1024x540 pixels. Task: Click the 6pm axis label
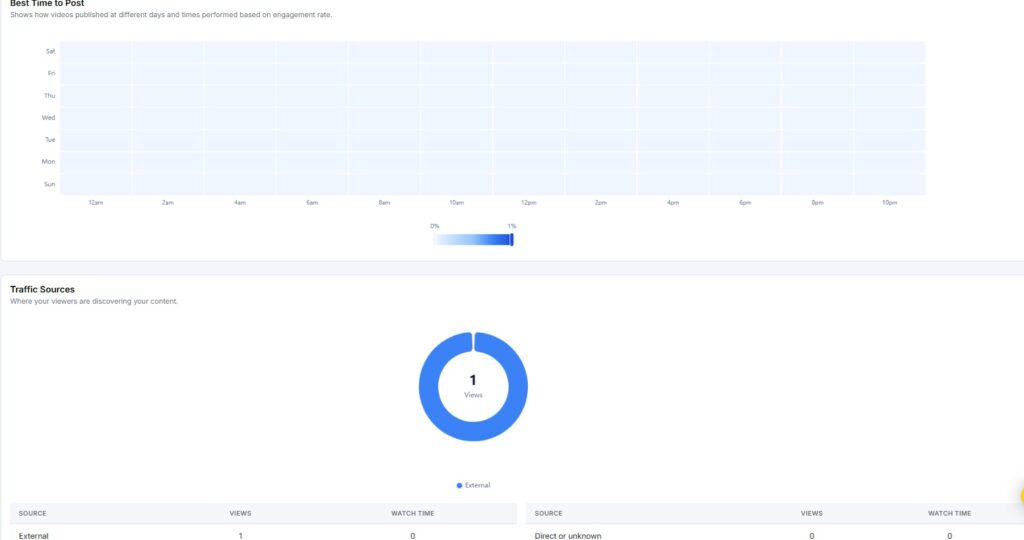pyautogui.click(x=745, y=202)
